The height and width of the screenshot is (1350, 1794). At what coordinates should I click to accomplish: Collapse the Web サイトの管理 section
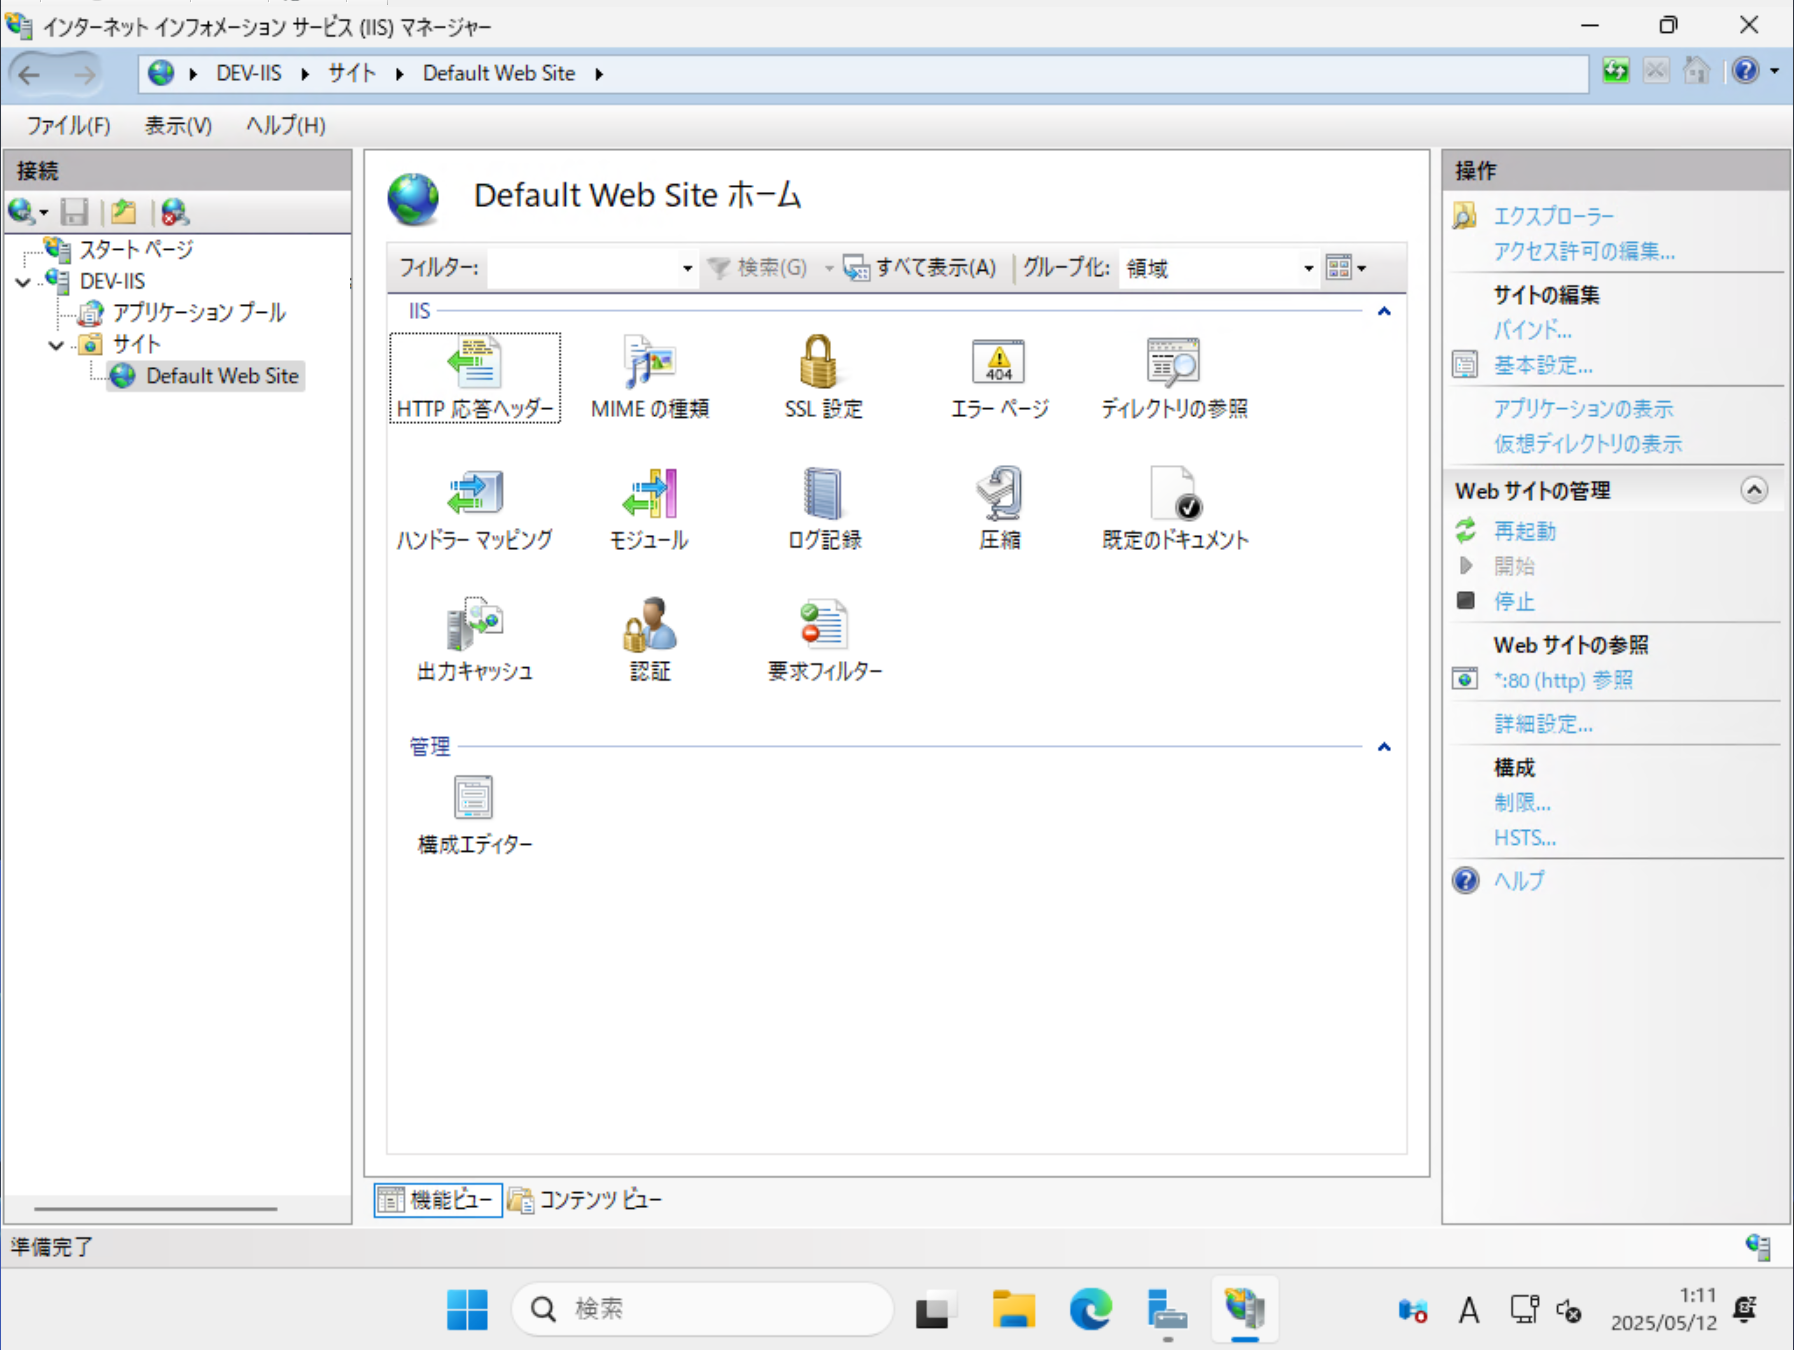tap(1754, 490)
